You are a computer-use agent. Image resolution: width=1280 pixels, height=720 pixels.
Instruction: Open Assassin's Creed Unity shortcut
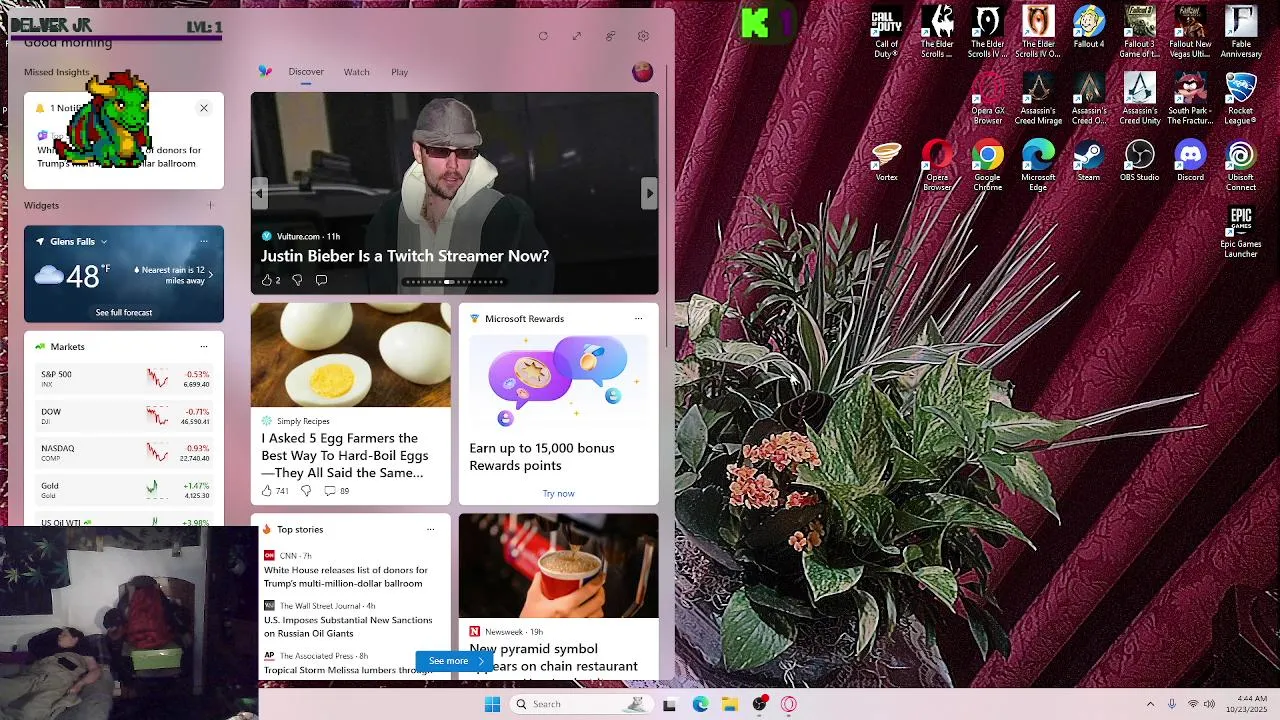point(1139,99)
